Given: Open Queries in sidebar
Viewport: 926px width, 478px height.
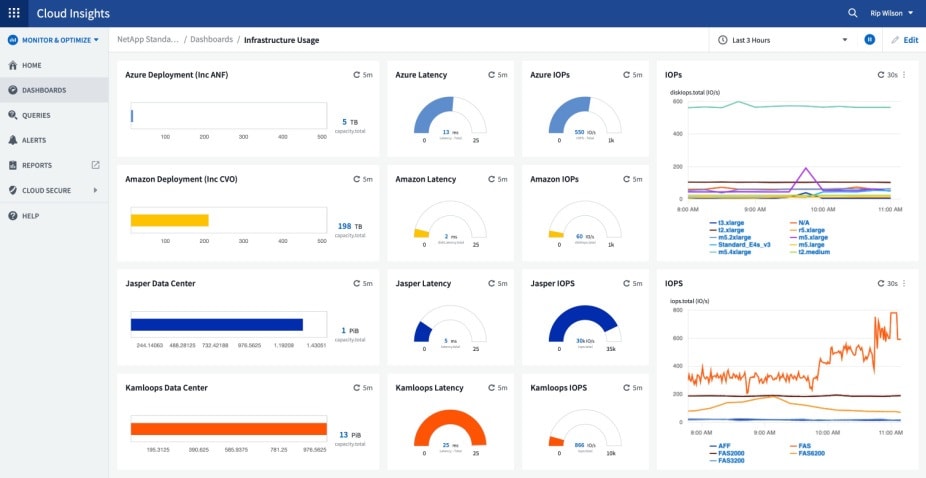Looking at the screenshot, I should click(x=54, y=115).
